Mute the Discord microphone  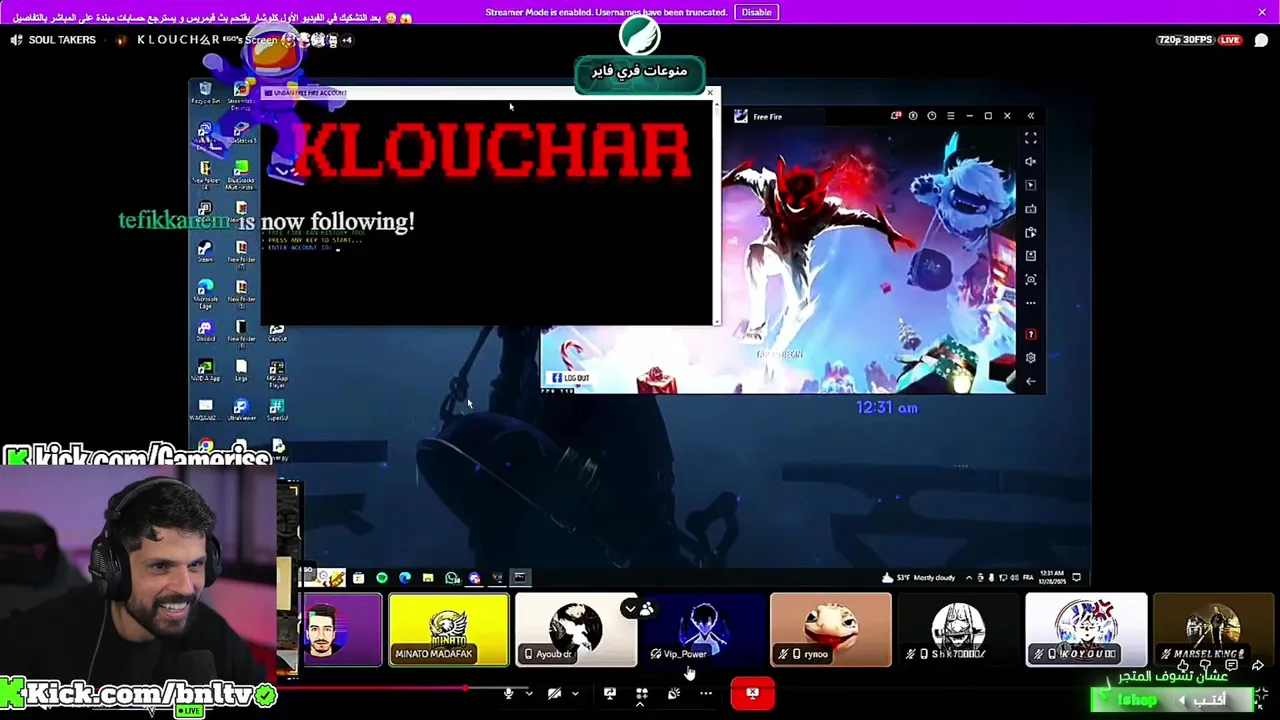[x=508, y=693]
